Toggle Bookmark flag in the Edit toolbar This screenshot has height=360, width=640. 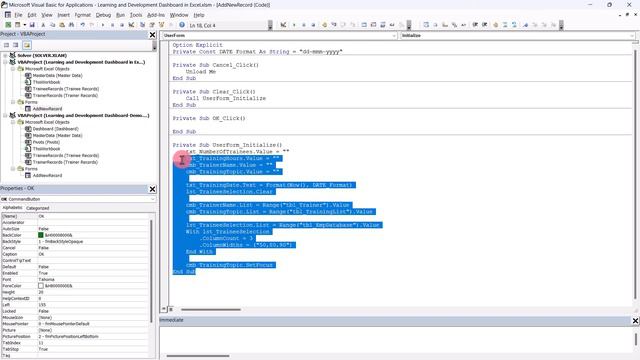[x=525, y=25]
